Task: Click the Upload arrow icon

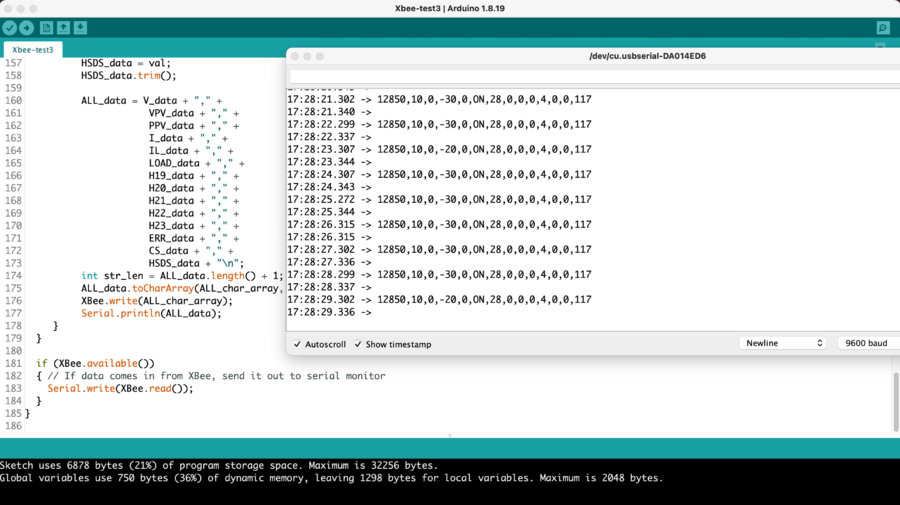Action: [27, 28]
